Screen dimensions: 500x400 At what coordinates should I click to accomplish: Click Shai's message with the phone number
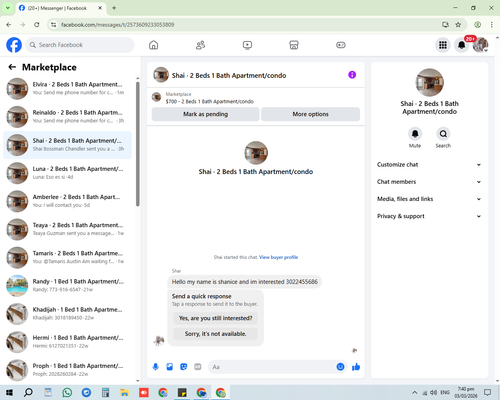[x=245, y=282]
